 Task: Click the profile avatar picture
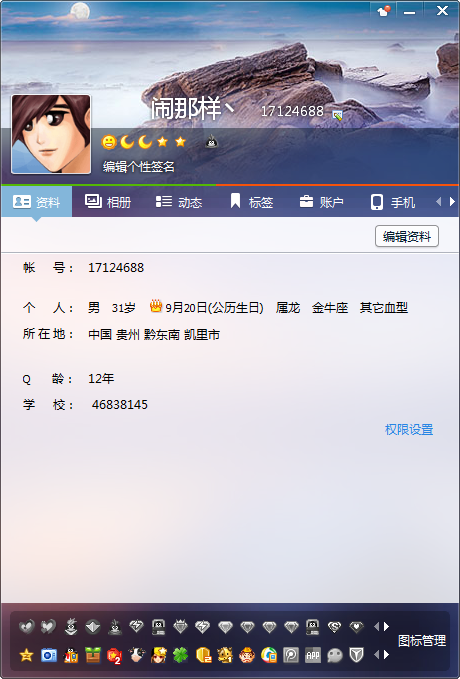(51, 134)
